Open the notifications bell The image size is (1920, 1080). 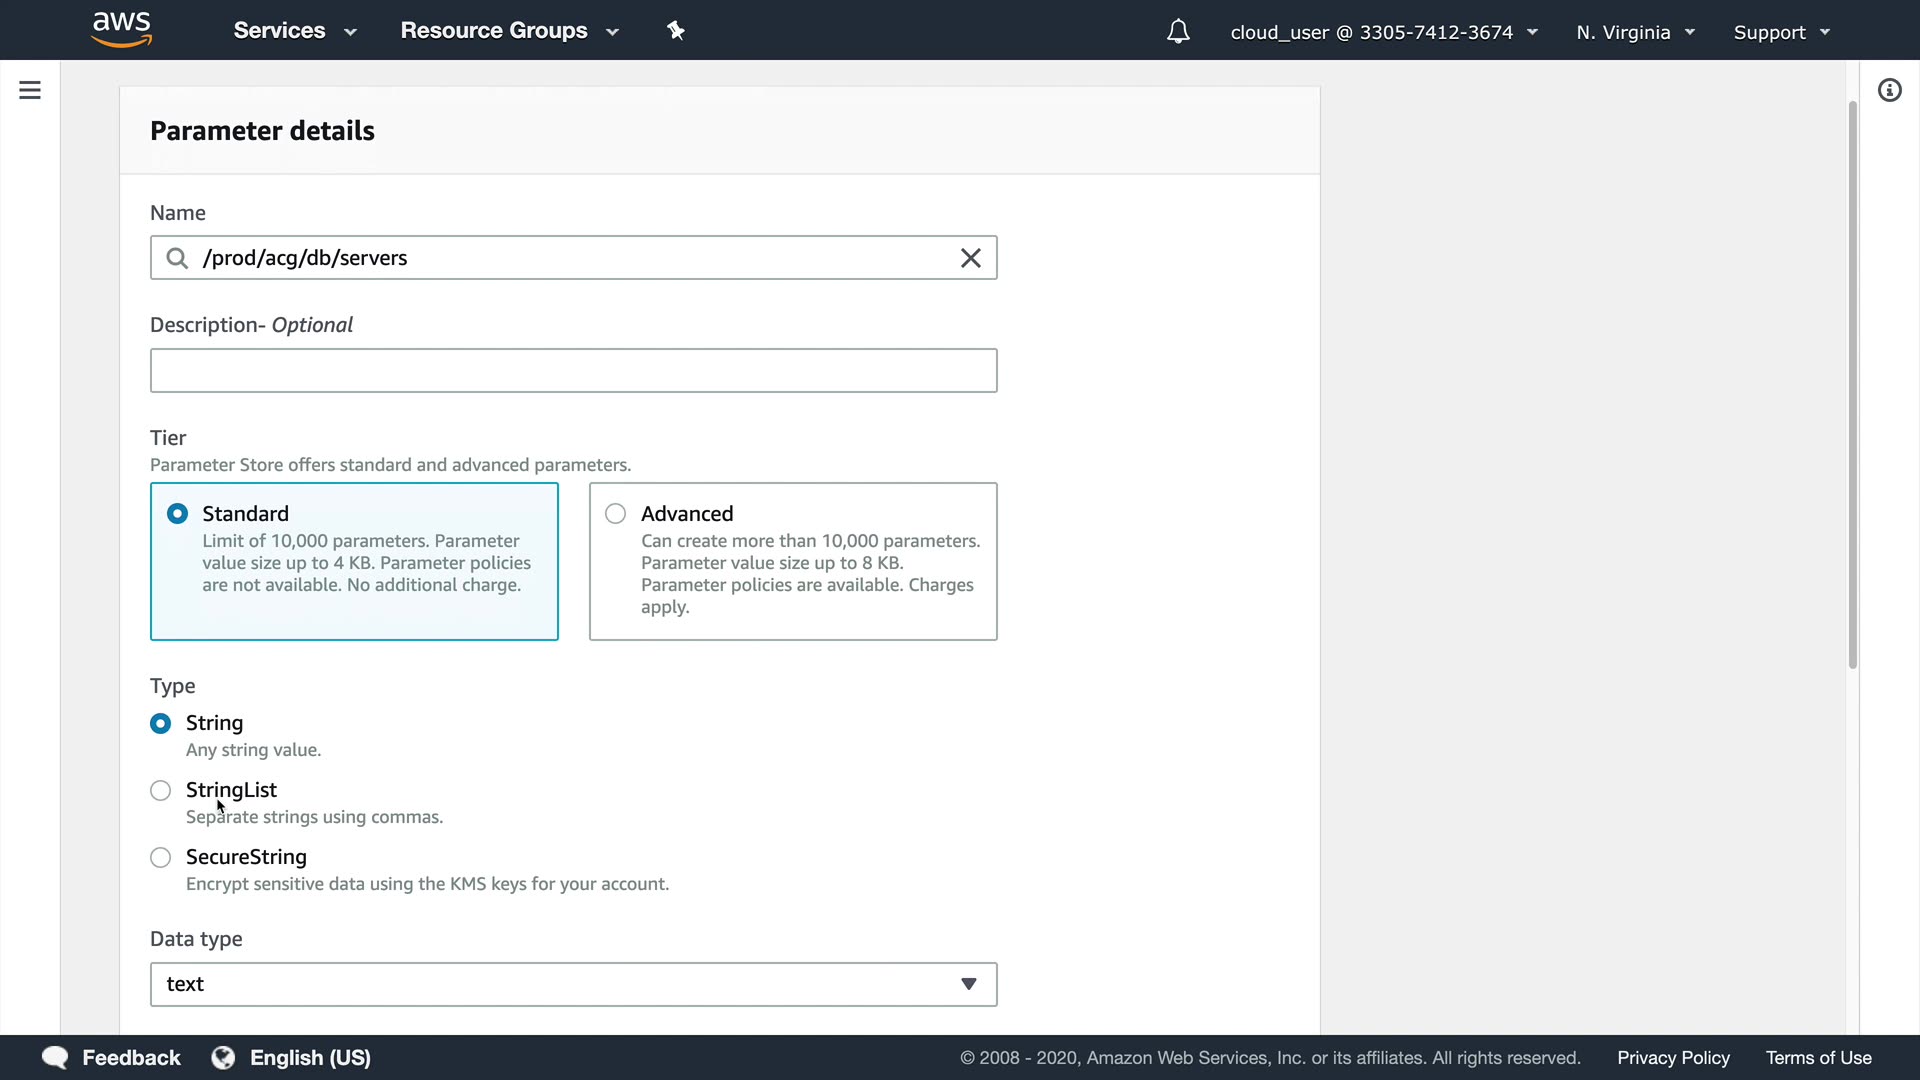click(x=1178, y=32)
